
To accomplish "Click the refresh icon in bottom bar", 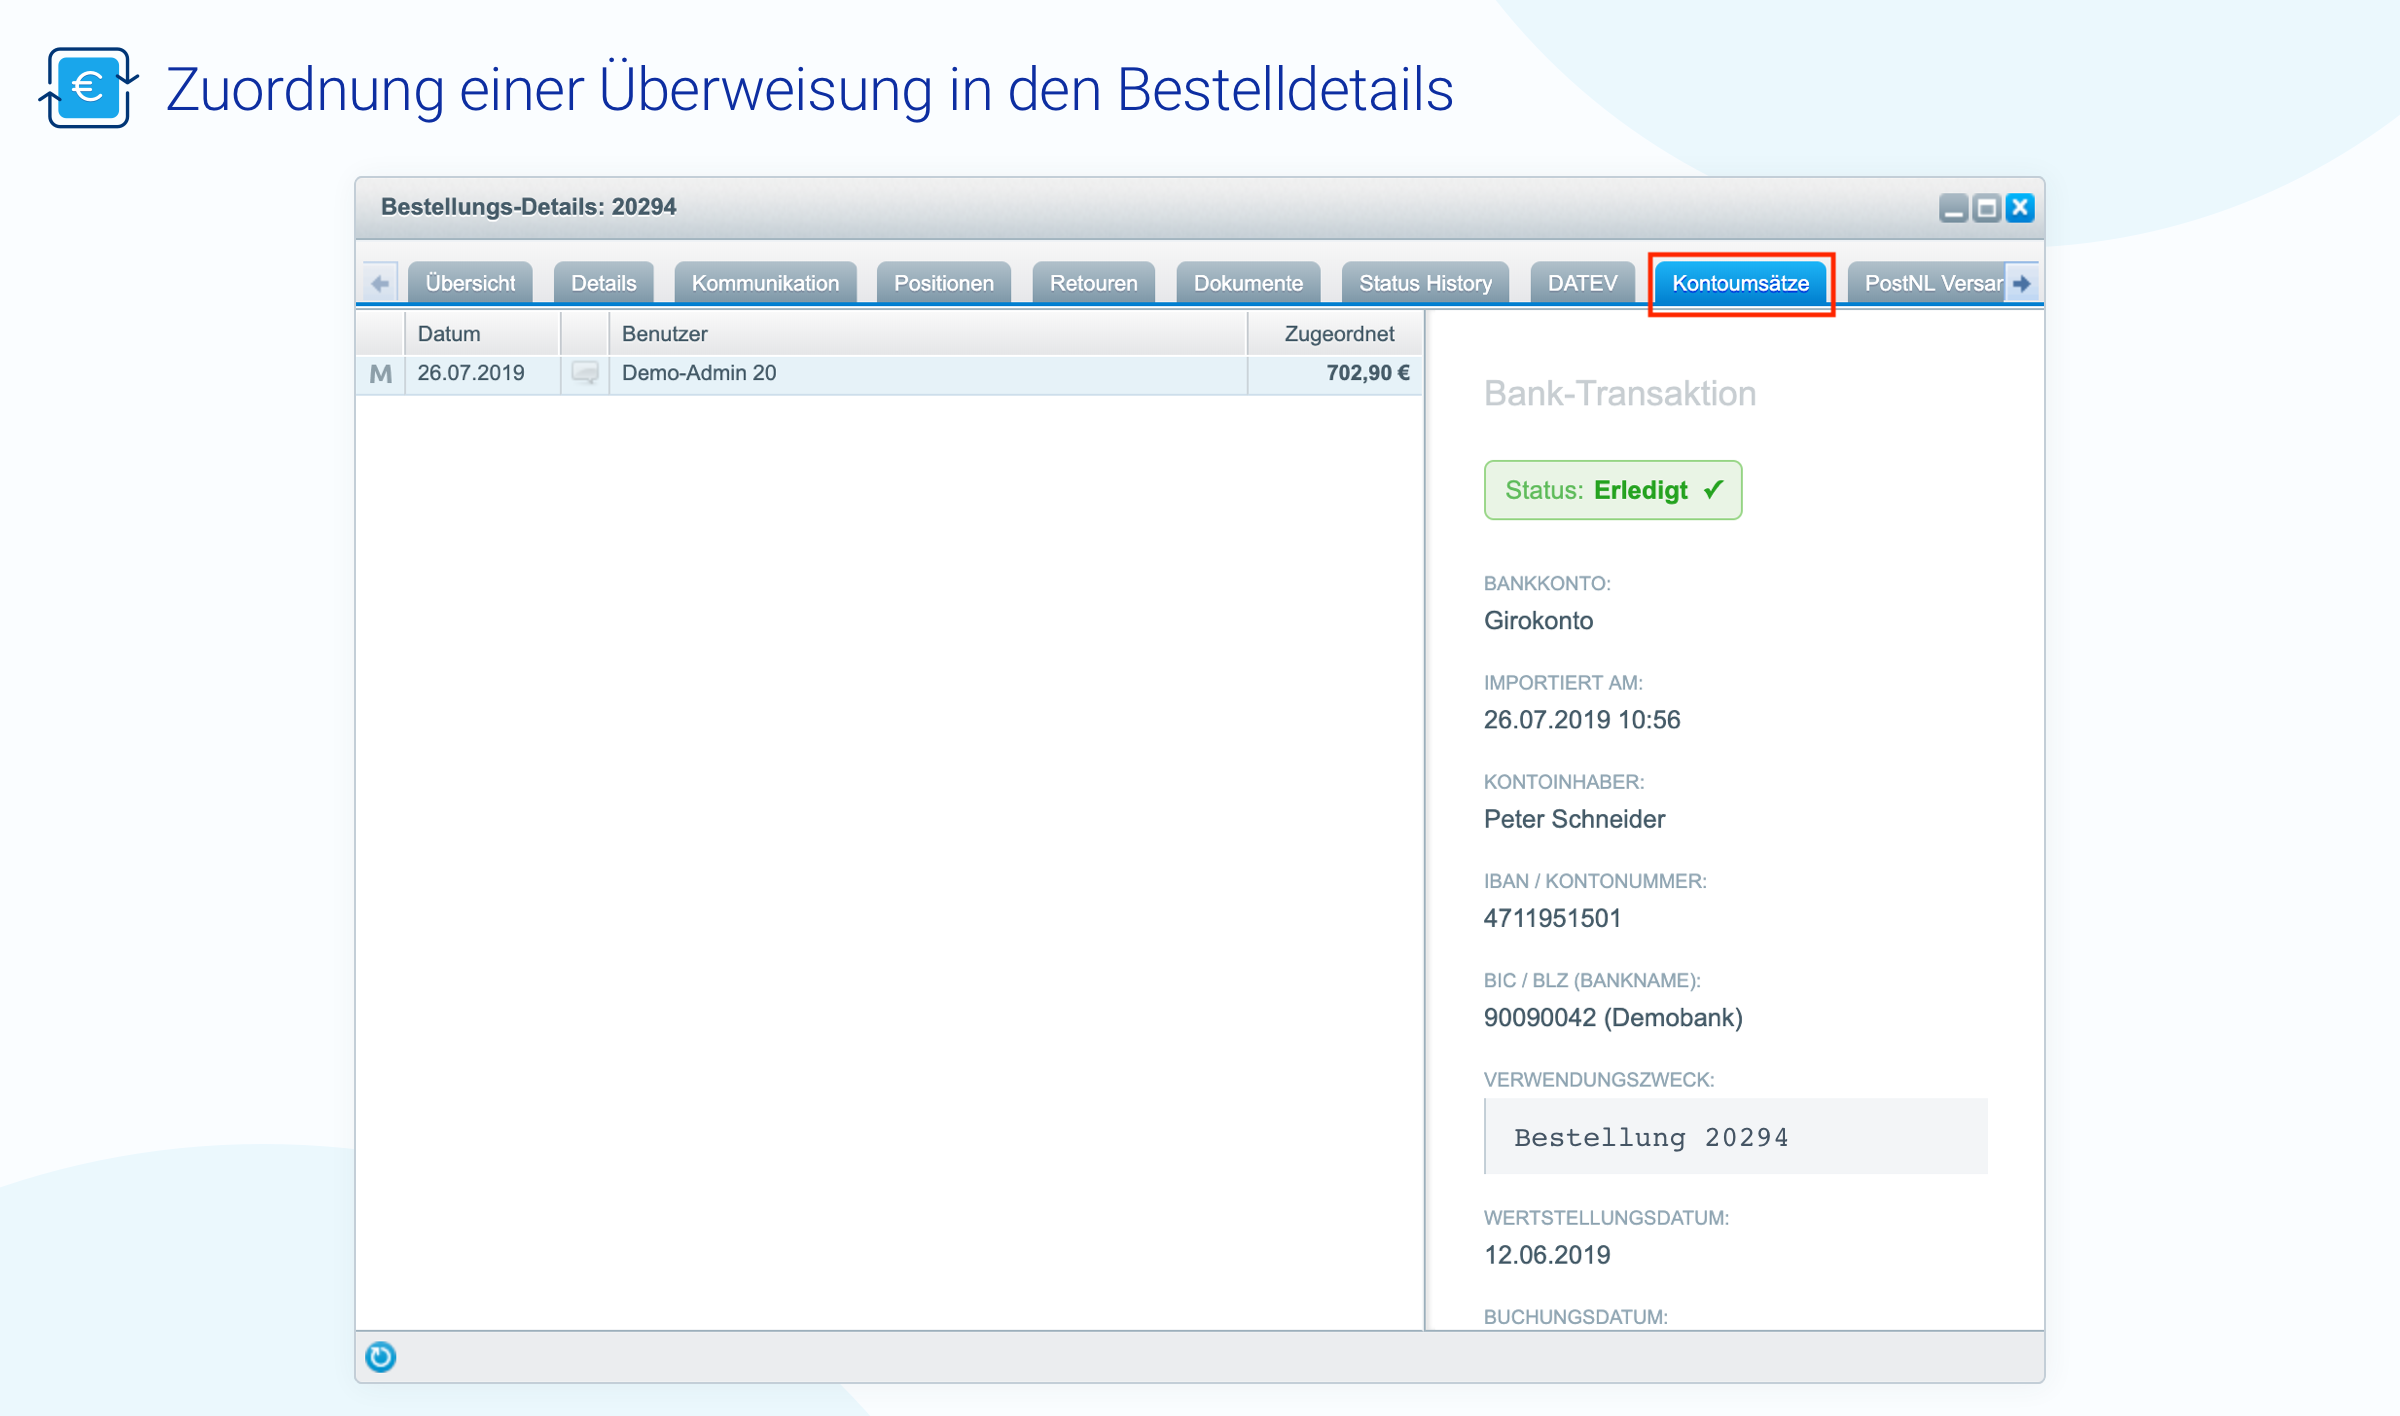I will click(x=381, y=1357).
